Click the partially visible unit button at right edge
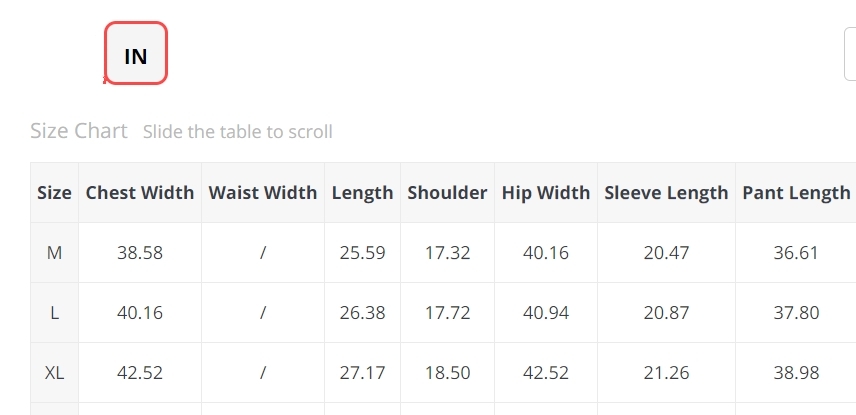Viewport: 856px width, 415px height. 851,54
